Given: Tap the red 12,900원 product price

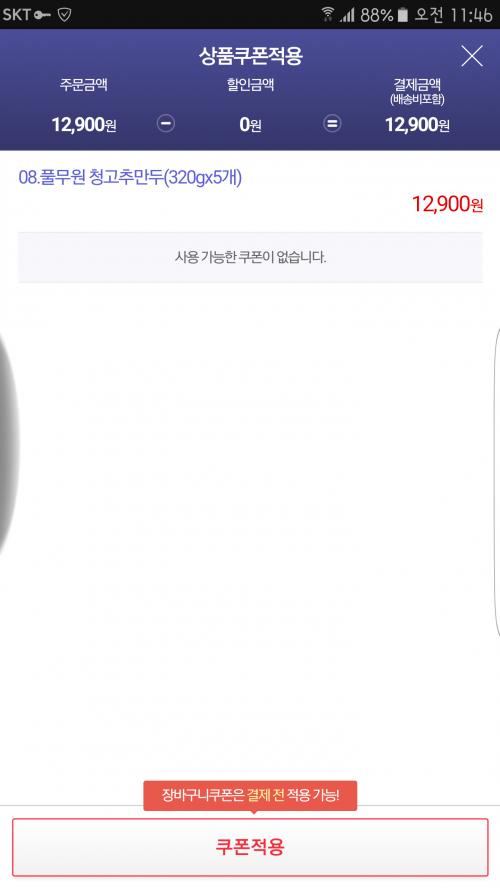Looking at the screenshot, I should (447, 204).
